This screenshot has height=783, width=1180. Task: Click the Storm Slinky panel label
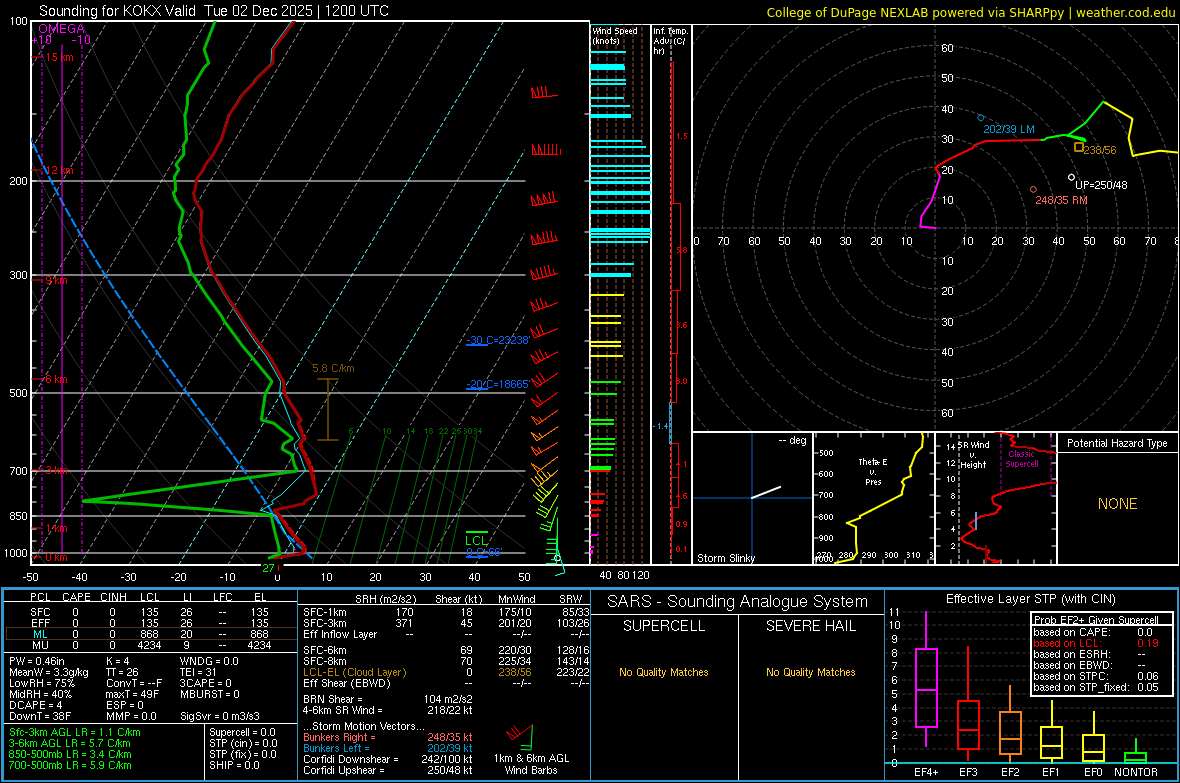725,558
